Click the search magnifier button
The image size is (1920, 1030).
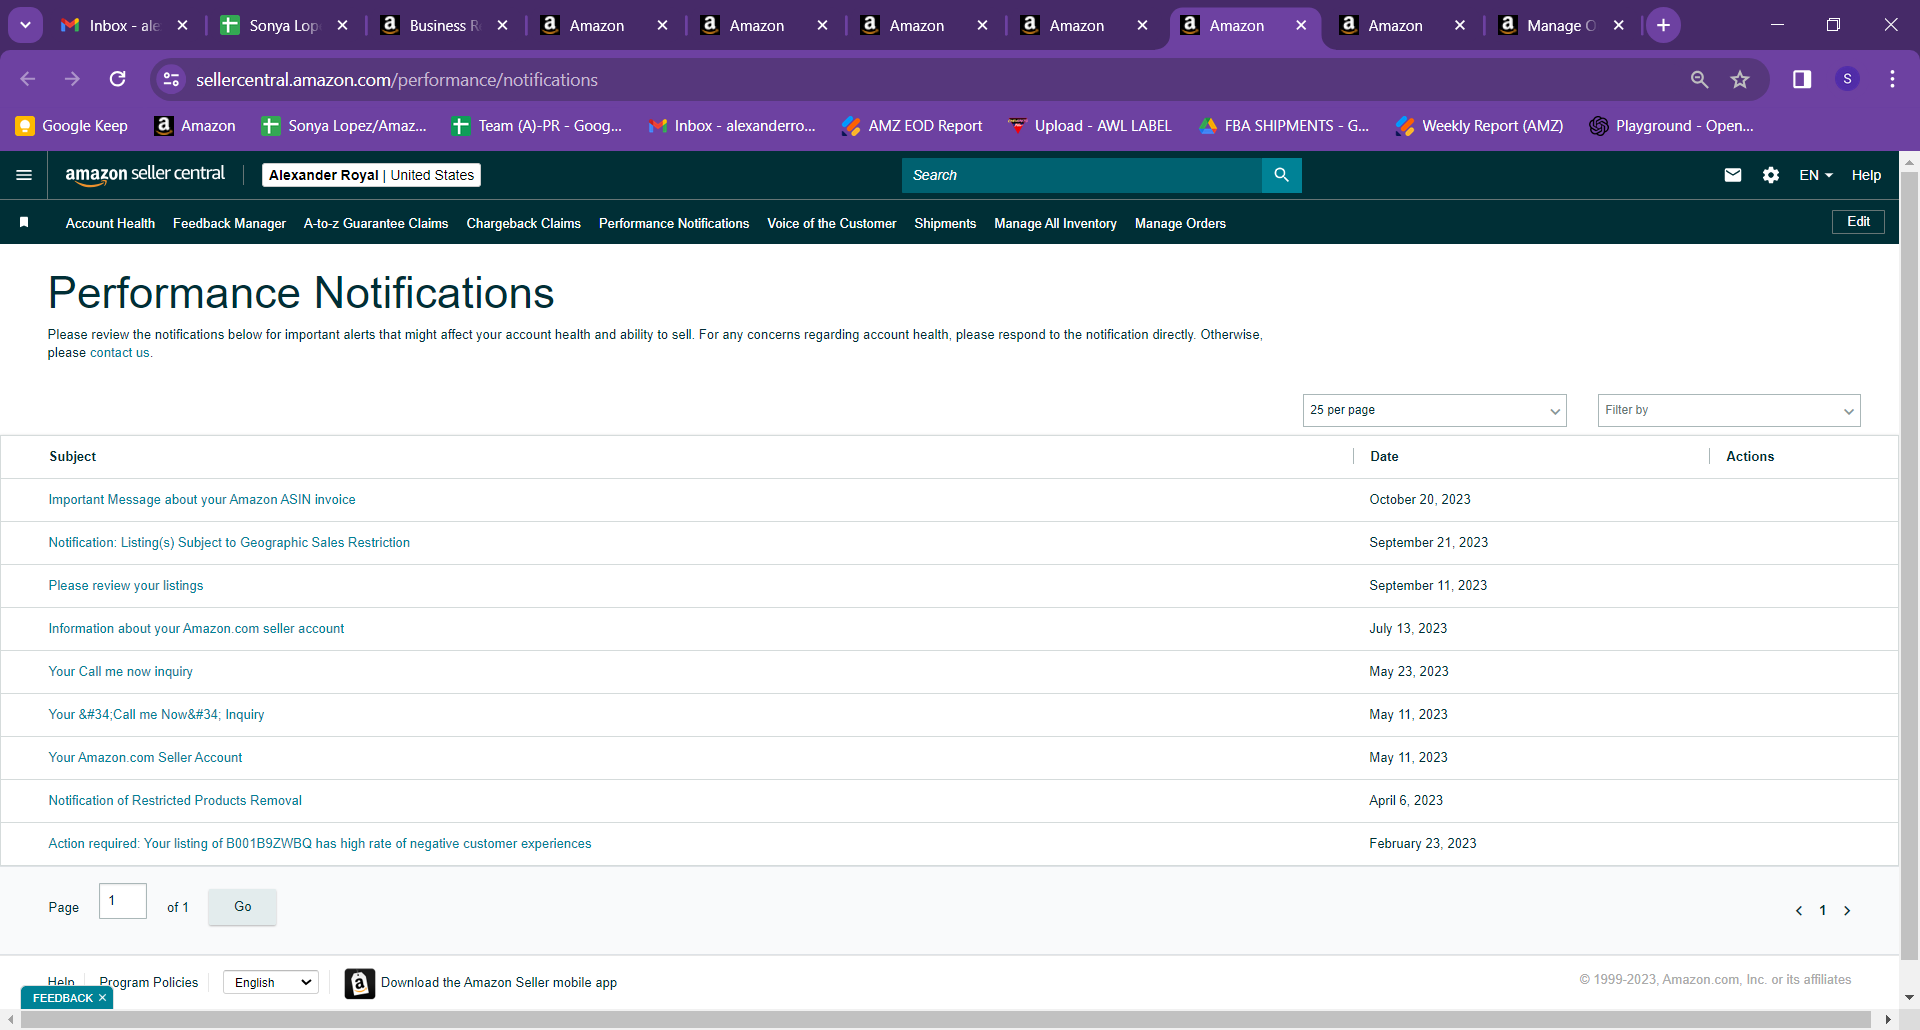(1281, 175)
